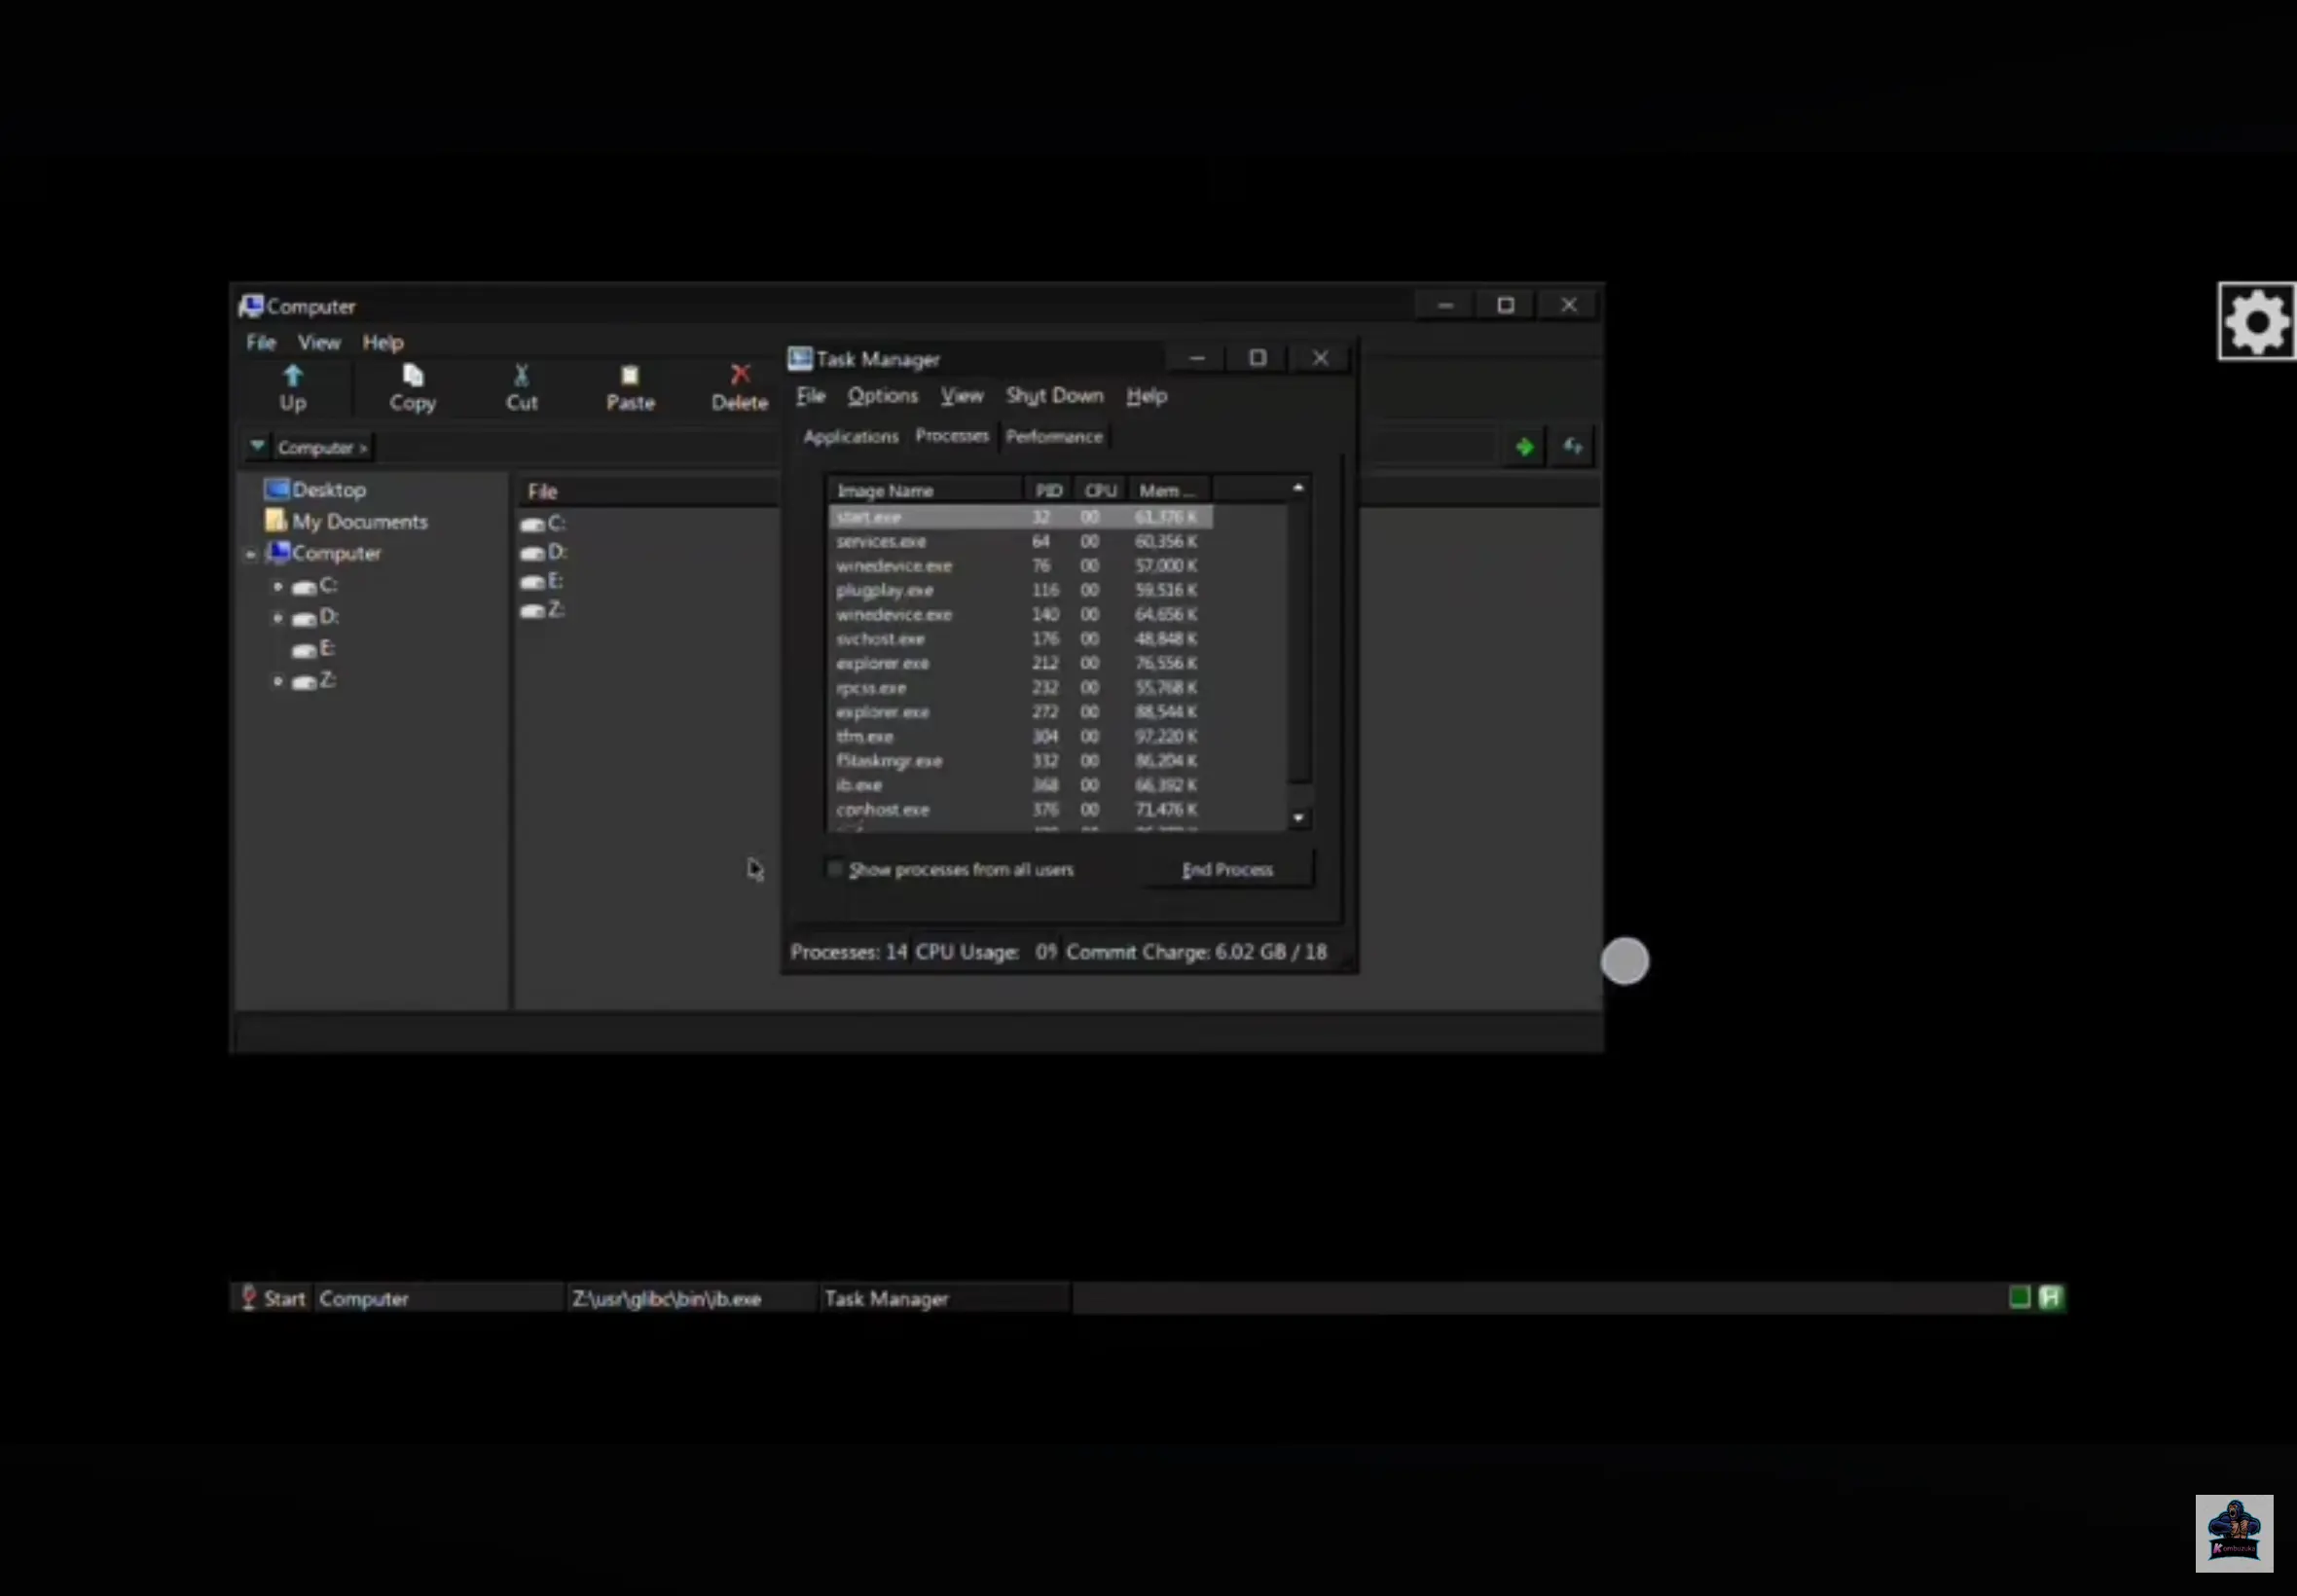Click the green go arrow icon
The image size is (2297, 1596).
[x=1524, y=447]
